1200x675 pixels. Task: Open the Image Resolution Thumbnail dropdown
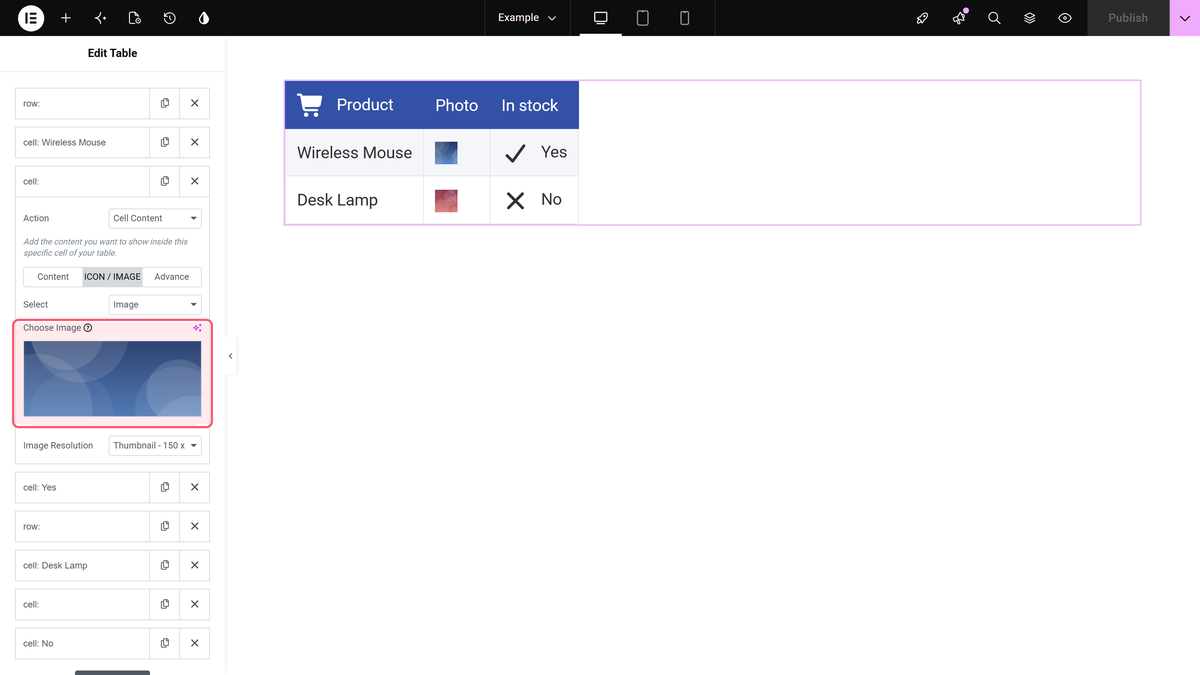(x=155, y=445)
